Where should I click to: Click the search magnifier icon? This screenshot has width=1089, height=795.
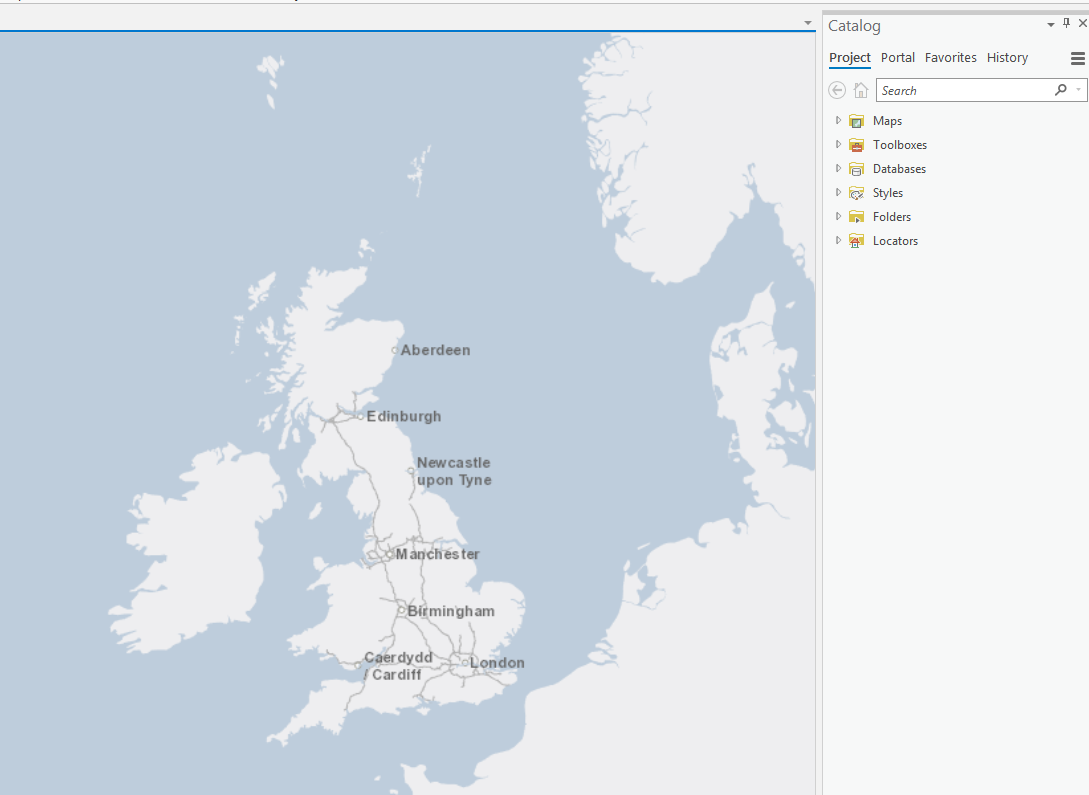pyautogui.click(x=1061, y=90)
